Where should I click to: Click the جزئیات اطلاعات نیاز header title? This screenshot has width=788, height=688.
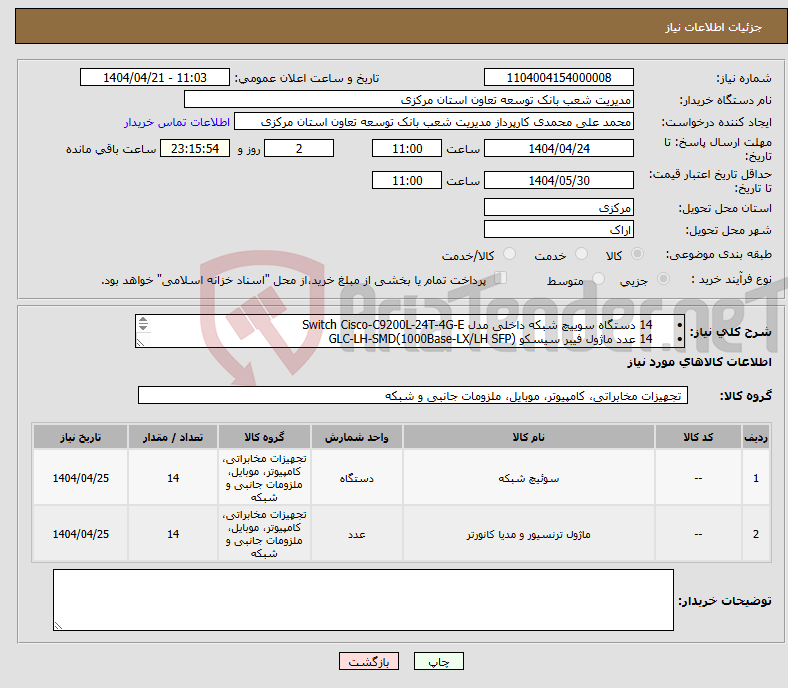[714, 27]
